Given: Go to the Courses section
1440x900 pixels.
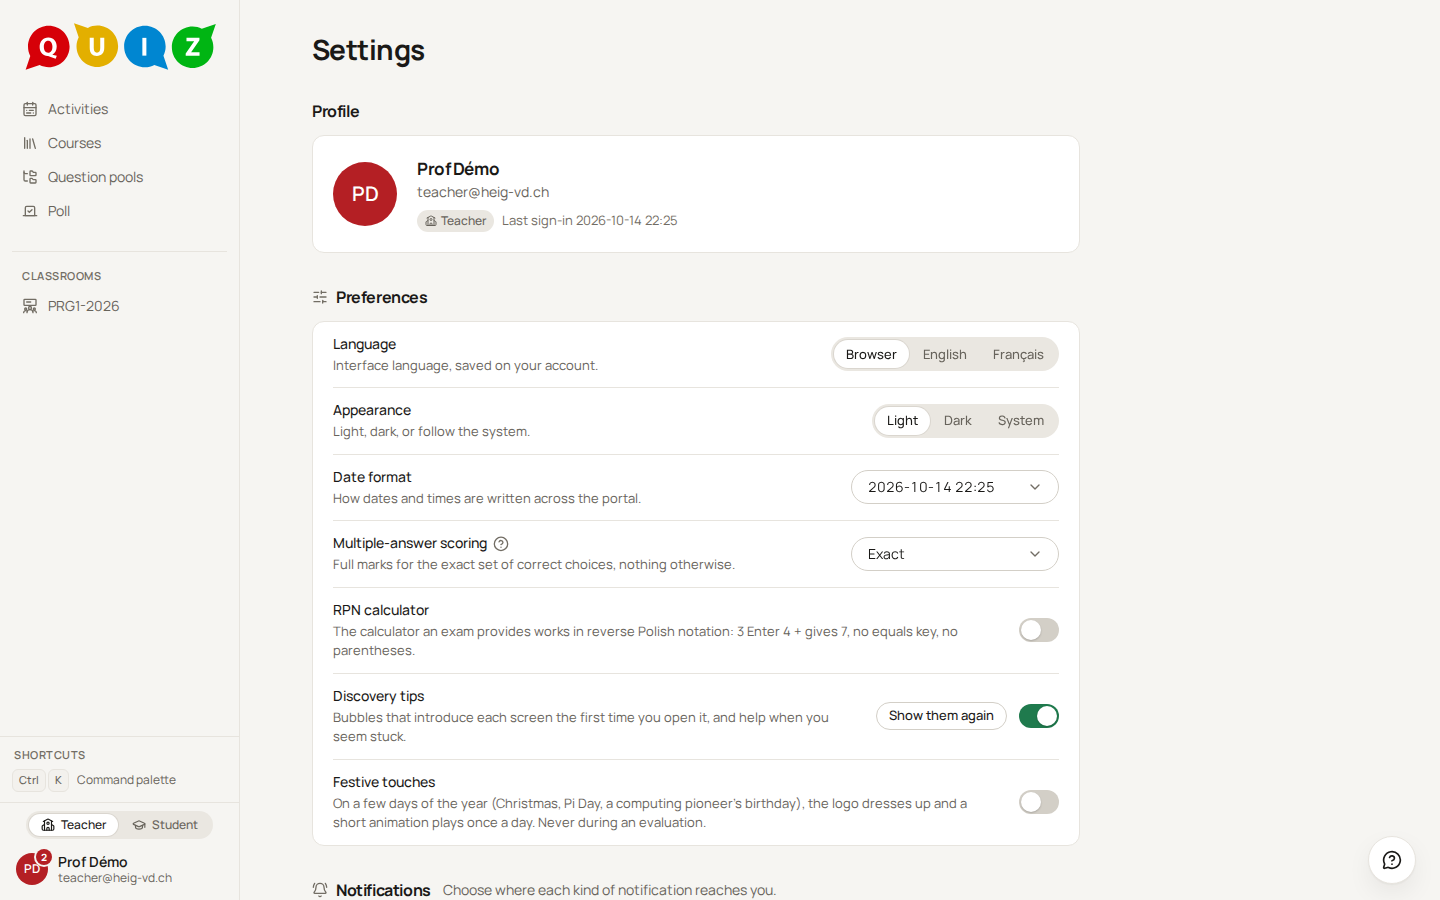Looking at the screenshot, I should (x=119, y=143).
